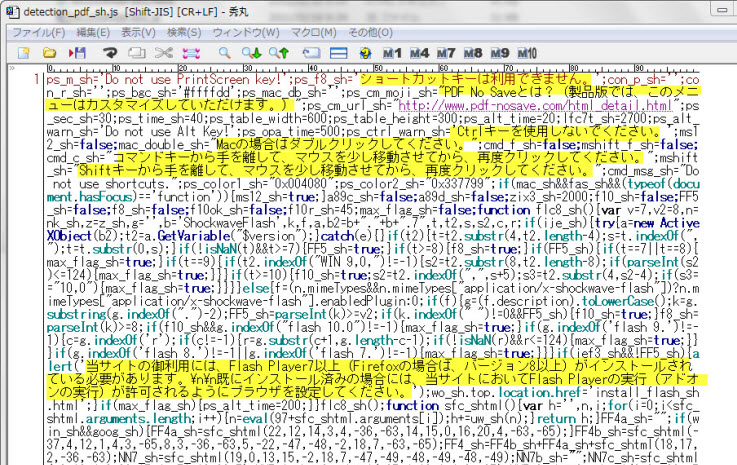
Task: Click the window switch icon beside split
Action: coord(311,53)
